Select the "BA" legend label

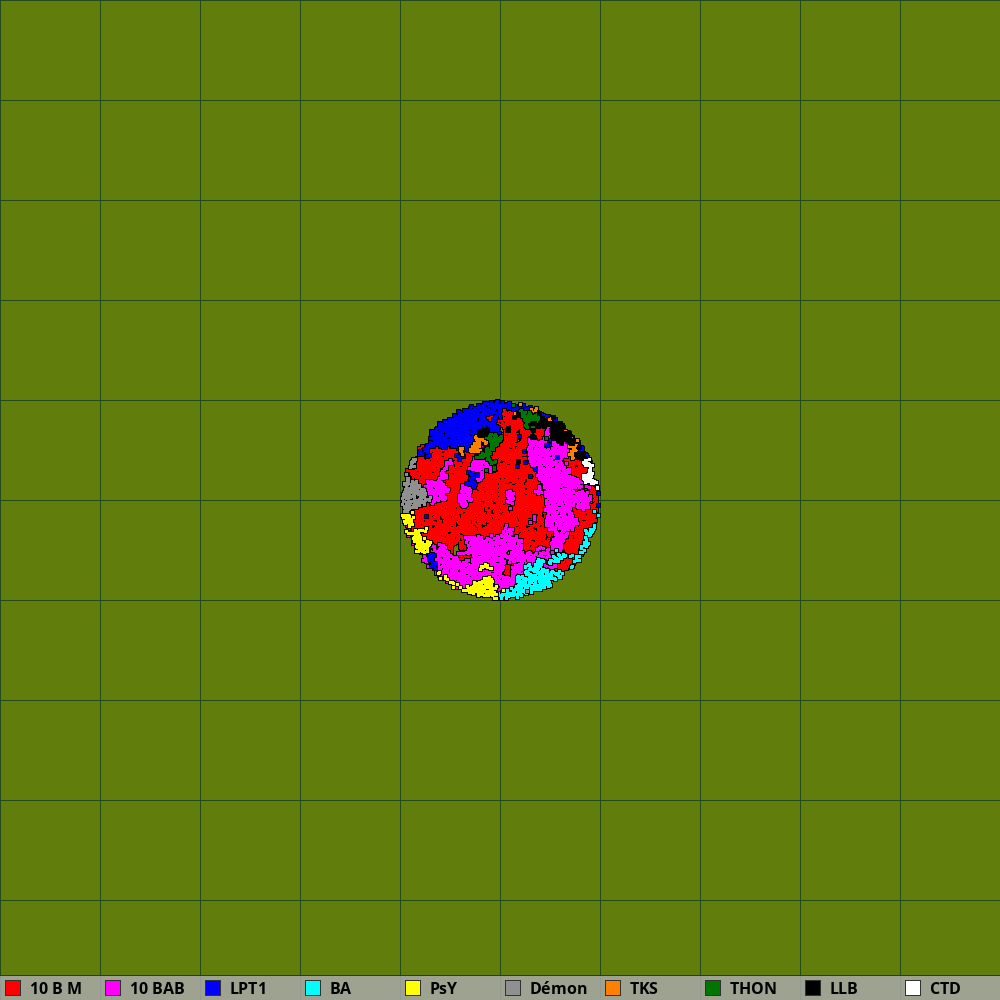[x=341, y=988]
